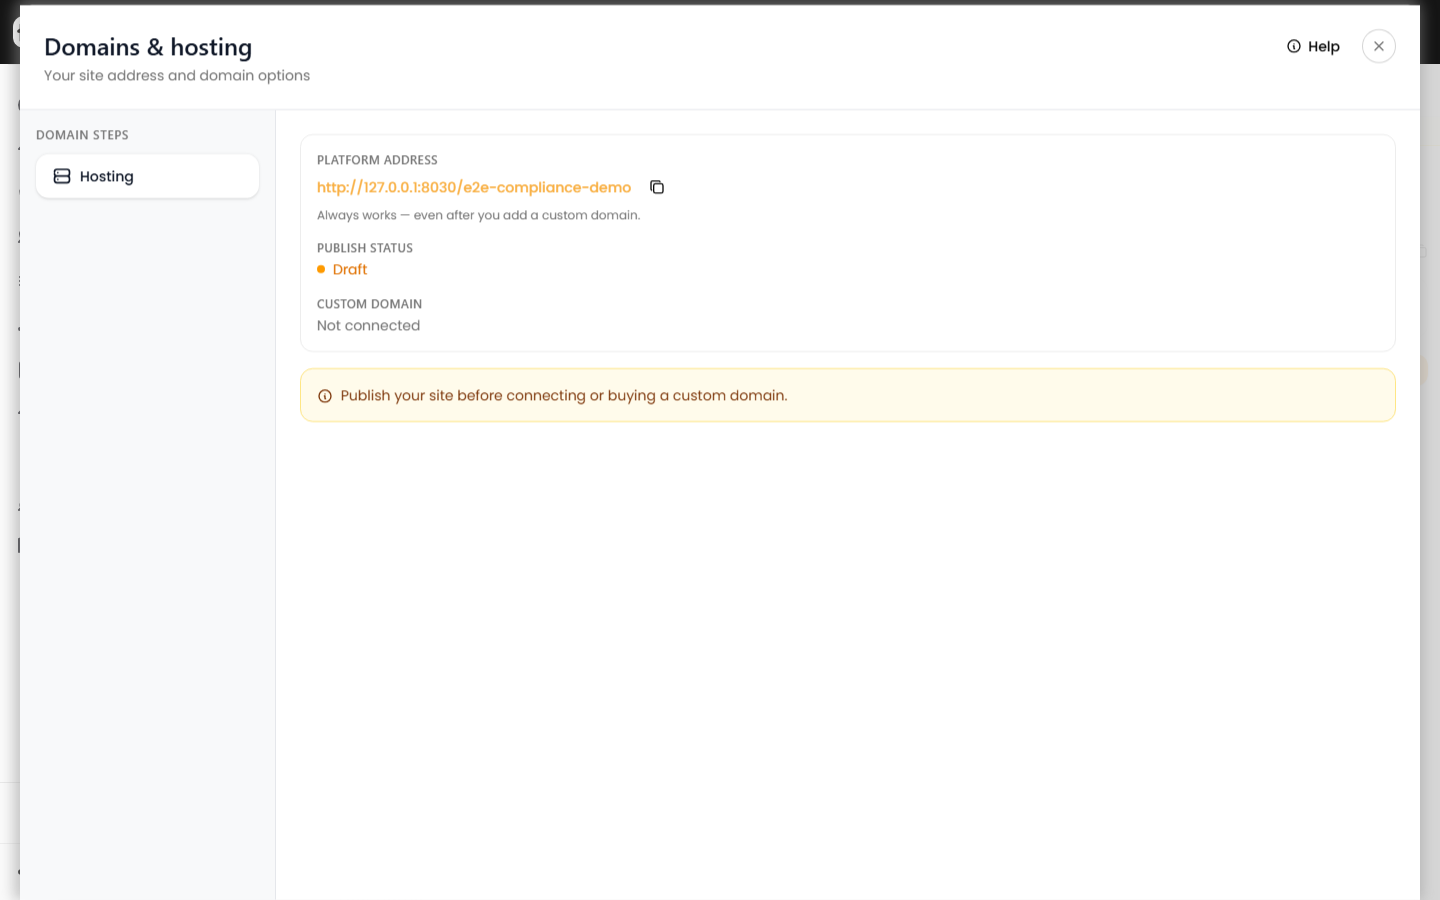Click the PLATFORM ADDRESS label
The image size is (1440, 900).
(x=377, y=160)
